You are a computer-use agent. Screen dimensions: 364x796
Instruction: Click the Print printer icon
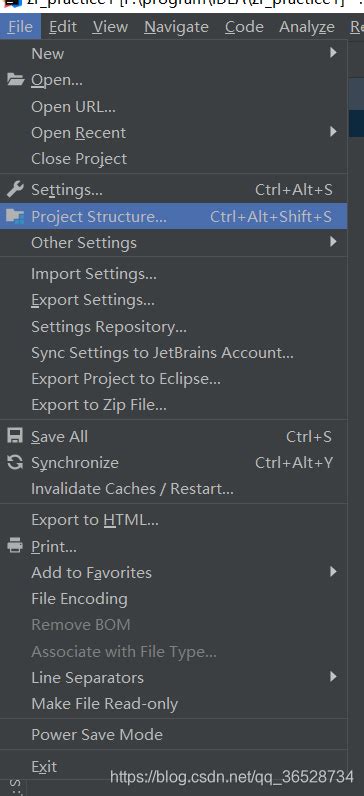(x=15, y=546)
